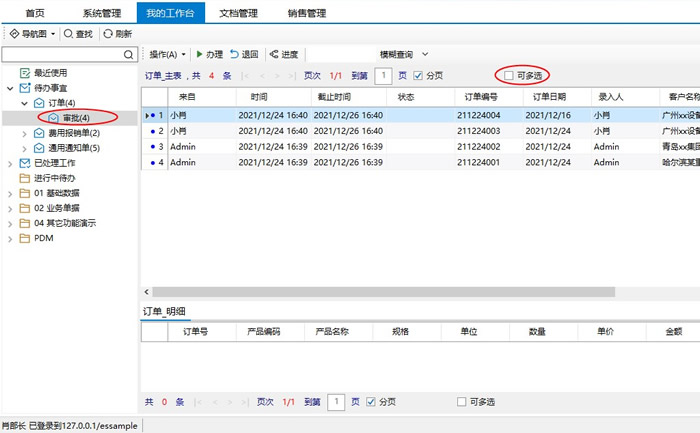Toggle the 分页 checkbox in the top pager
This screenshot has width=700, height=433.
pos(418,75)
